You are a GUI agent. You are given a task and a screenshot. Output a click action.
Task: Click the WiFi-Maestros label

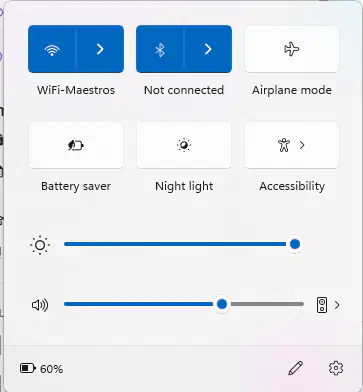coord(76,90)
